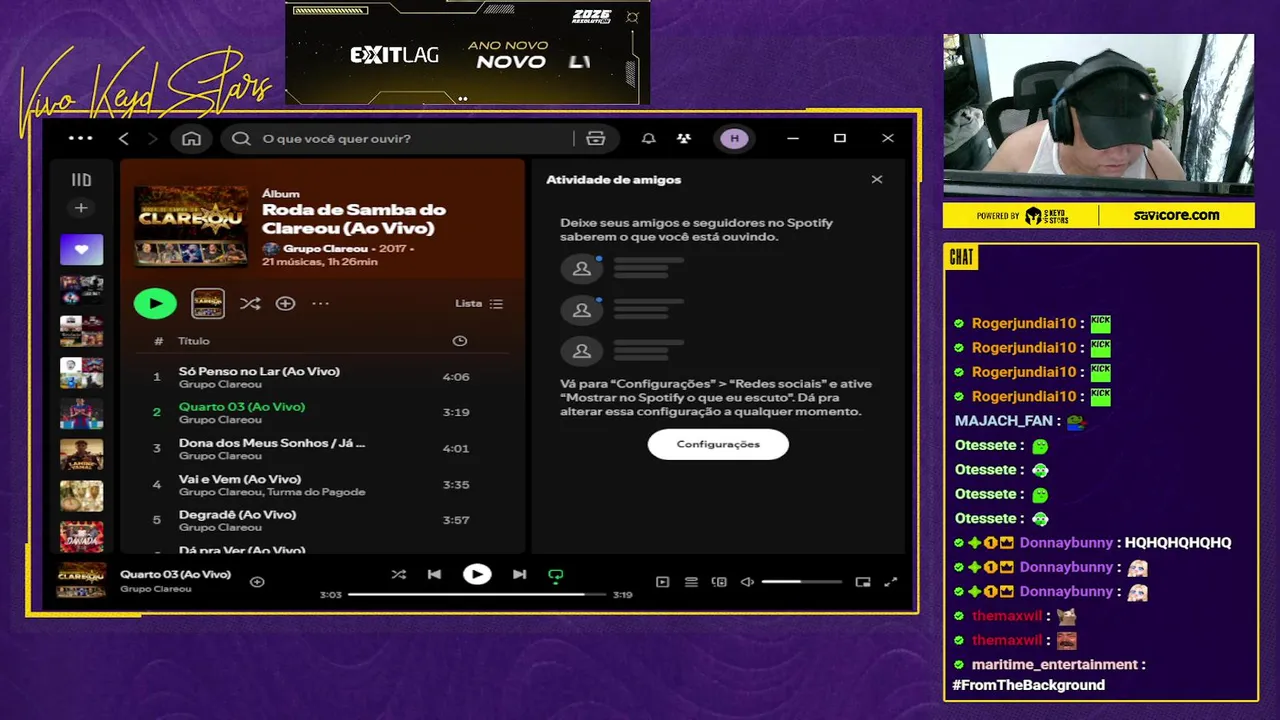
Task: Enter full screen mode
Action: pos(891,582)
